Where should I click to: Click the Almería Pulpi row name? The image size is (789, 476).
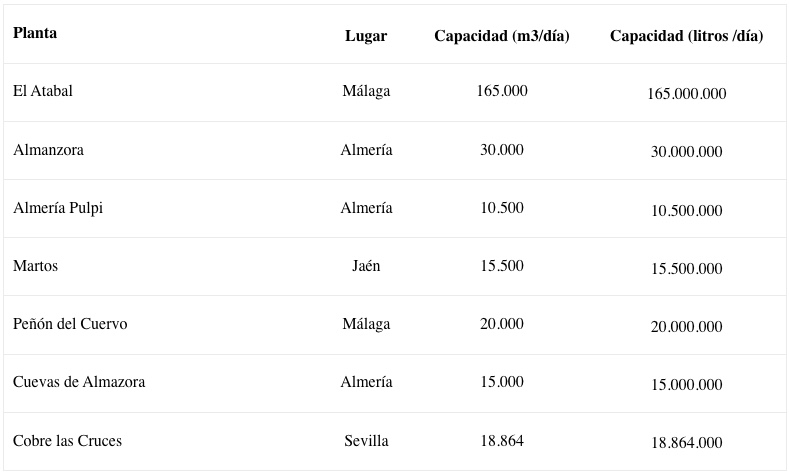58,208
